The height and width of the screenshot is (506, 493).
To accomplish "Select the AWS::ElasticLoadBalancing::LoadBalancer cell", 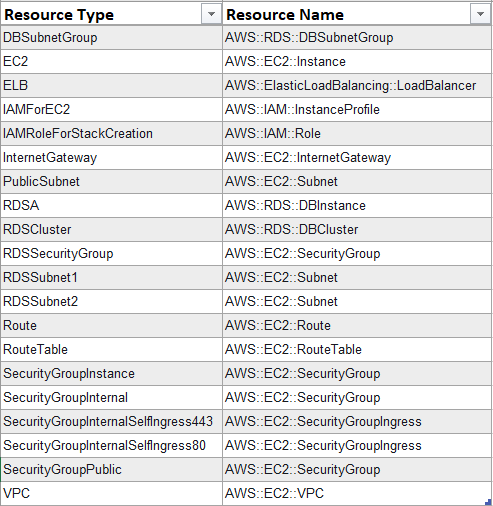I will tap(357, 86).
